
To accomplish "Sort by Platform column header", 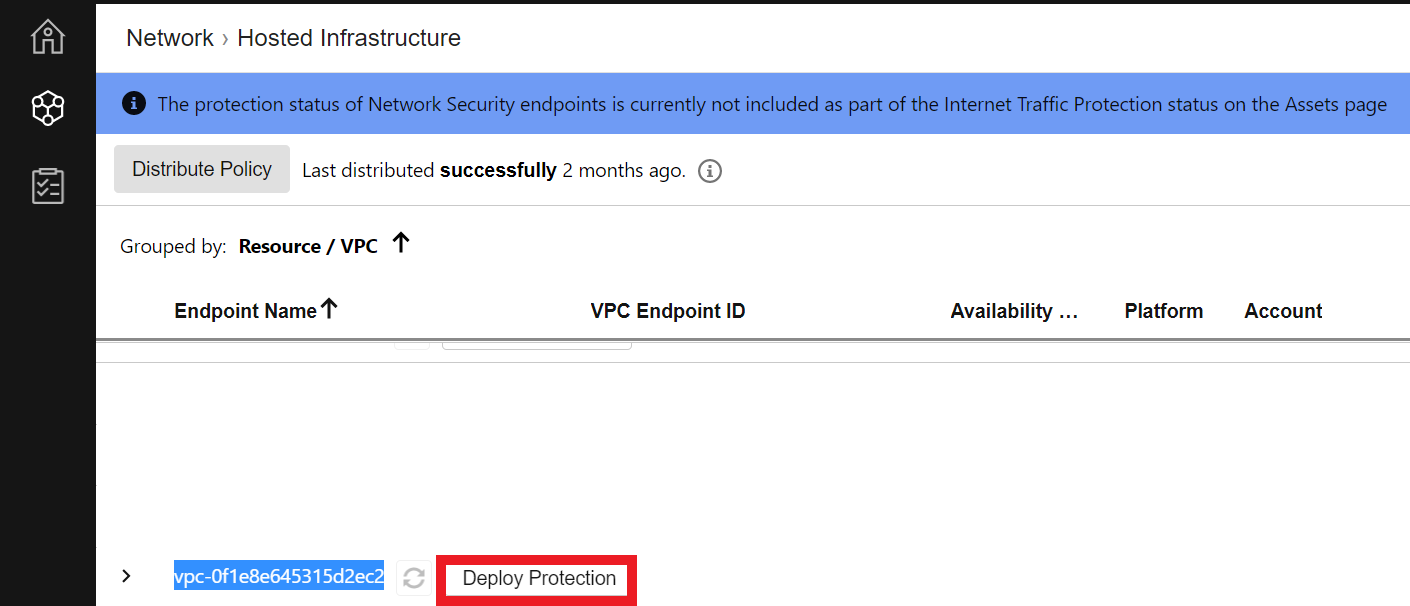I will (1164, 311).
